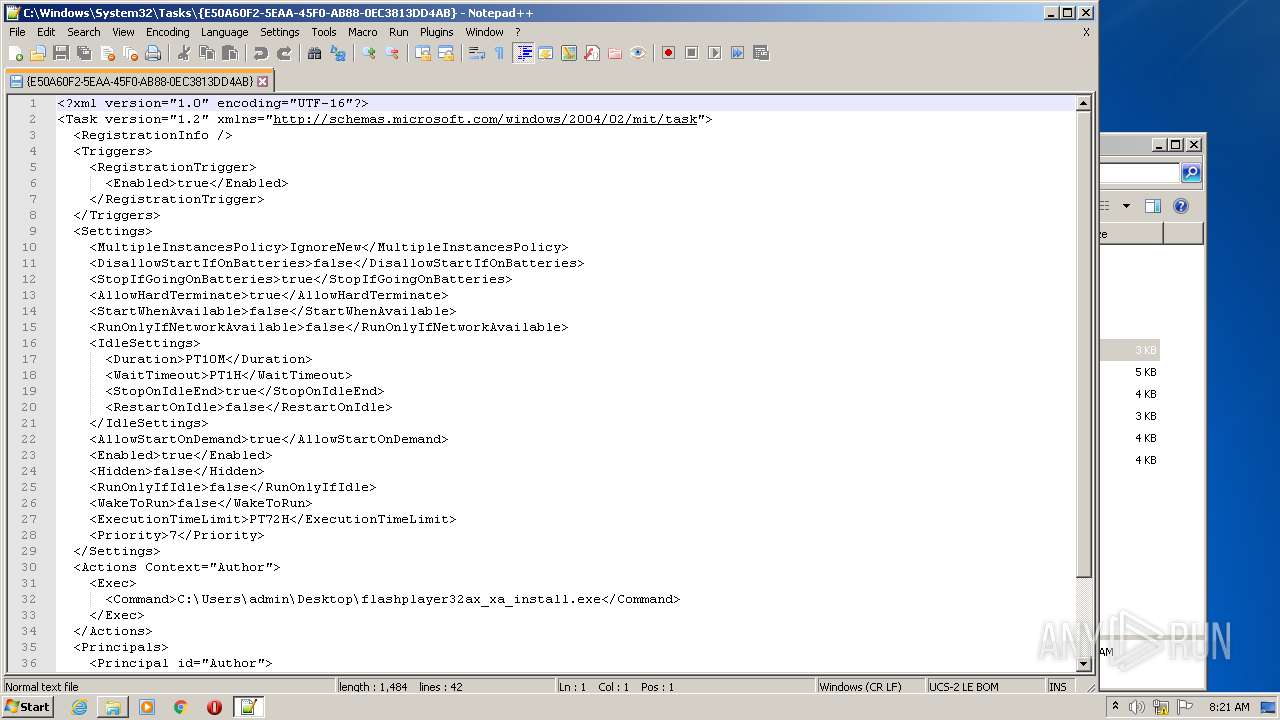
Task: Click the volume icon in system tray
Action: coord(1137,707)
